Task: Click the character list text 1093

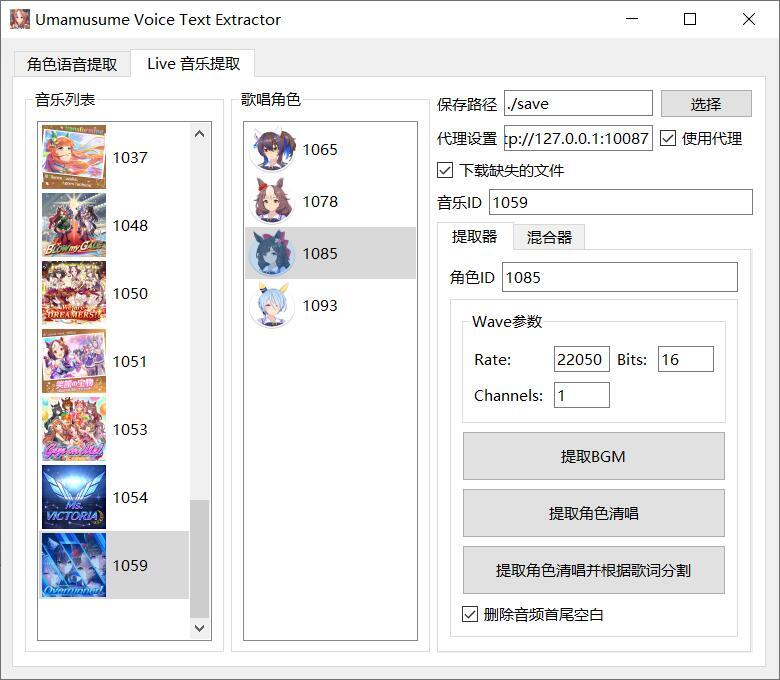Action: pyautogui.click(x=320, y=305)
